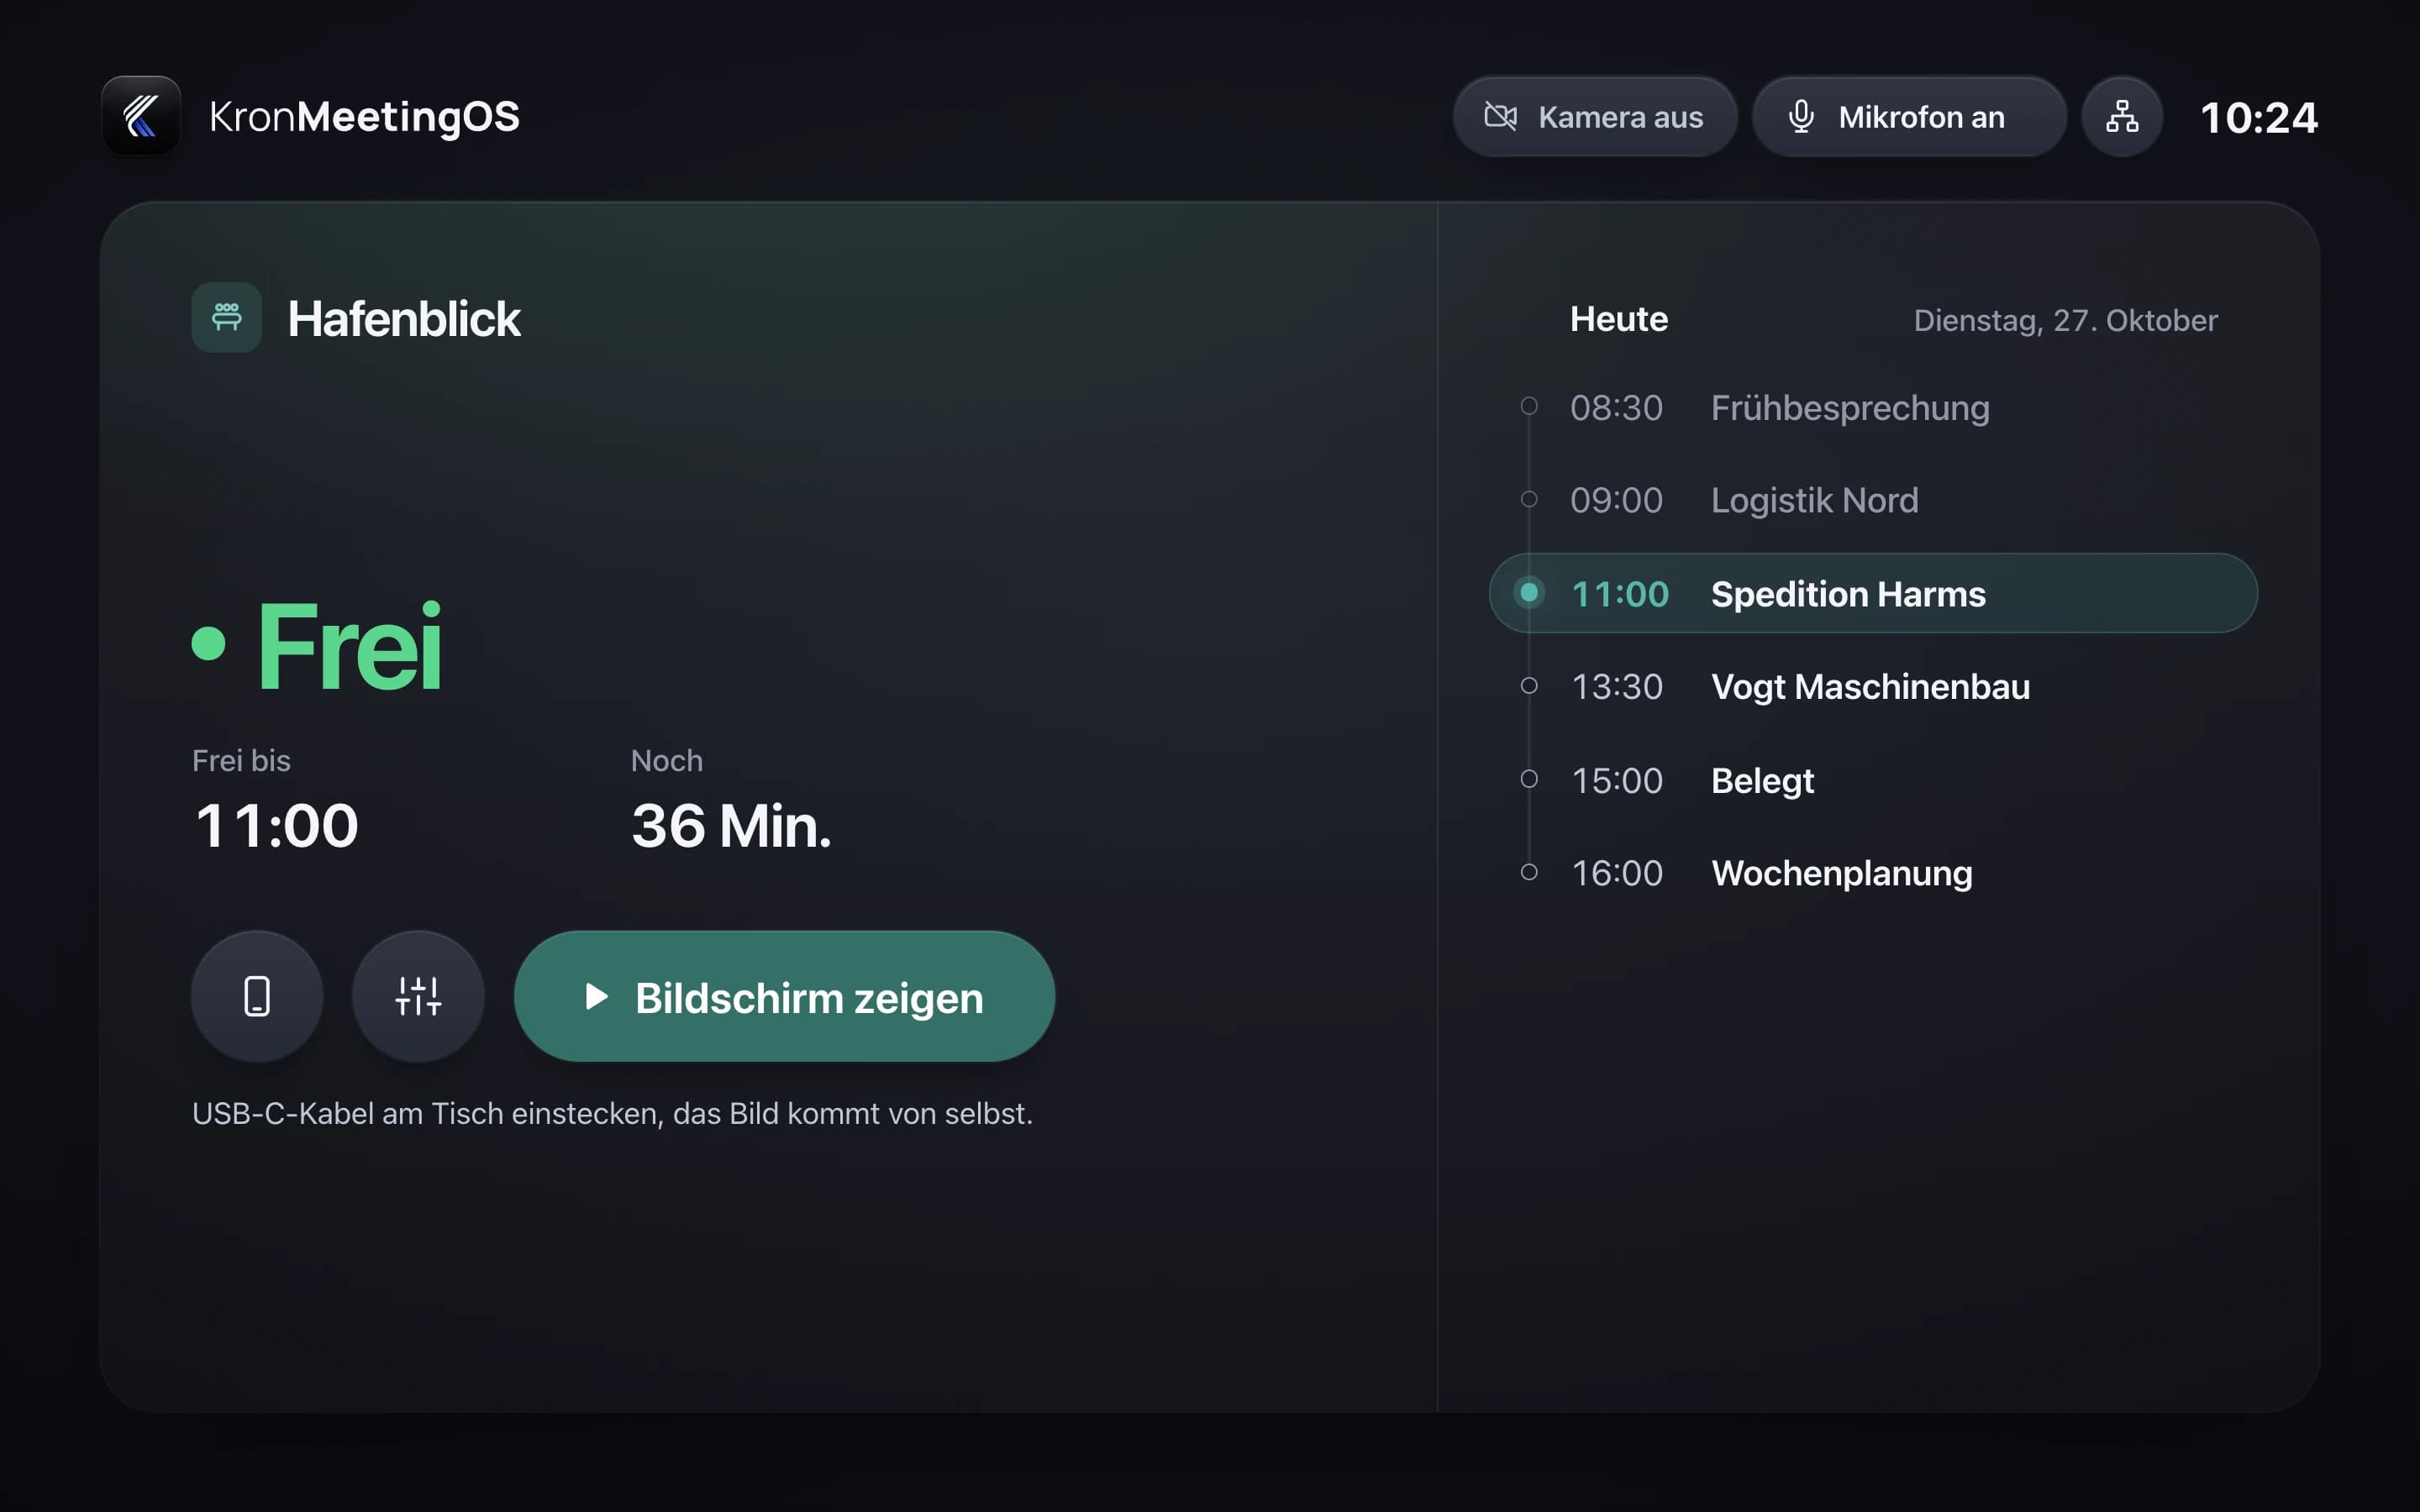This screenshot has width=2420, height=1512.
Task: Open the 11:00 Spedition Harms meeting
Action: [1873, 593]
